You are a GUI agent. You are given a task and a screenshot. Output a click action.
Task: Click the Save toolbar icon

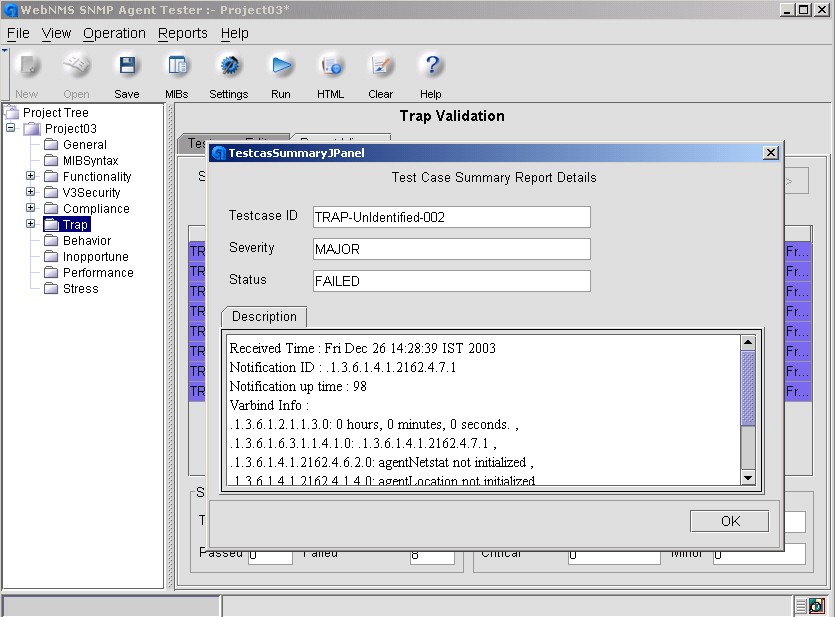[127, 67]
